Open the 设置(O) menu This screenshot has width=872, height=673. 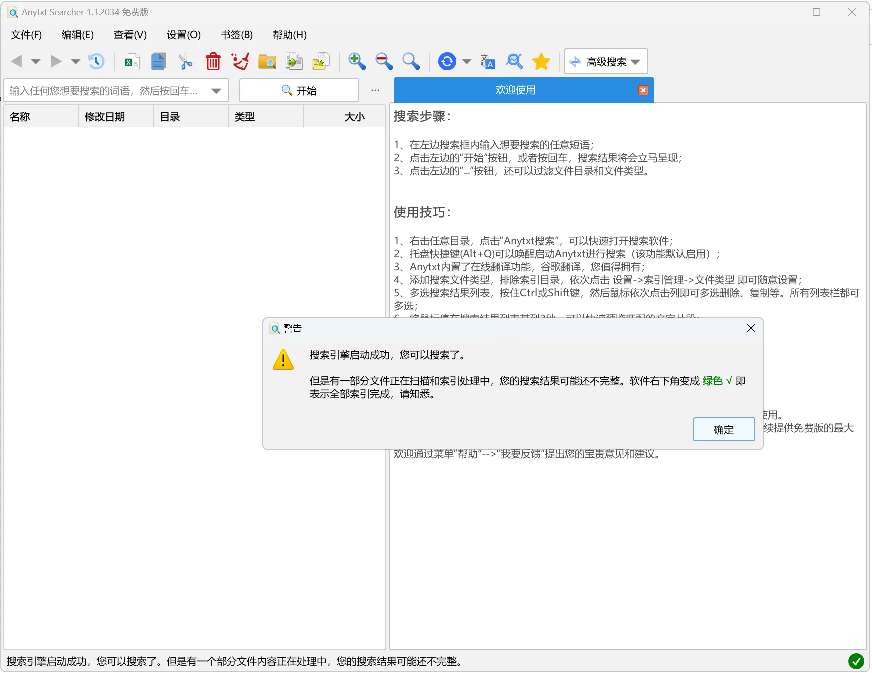click(184, 34)
